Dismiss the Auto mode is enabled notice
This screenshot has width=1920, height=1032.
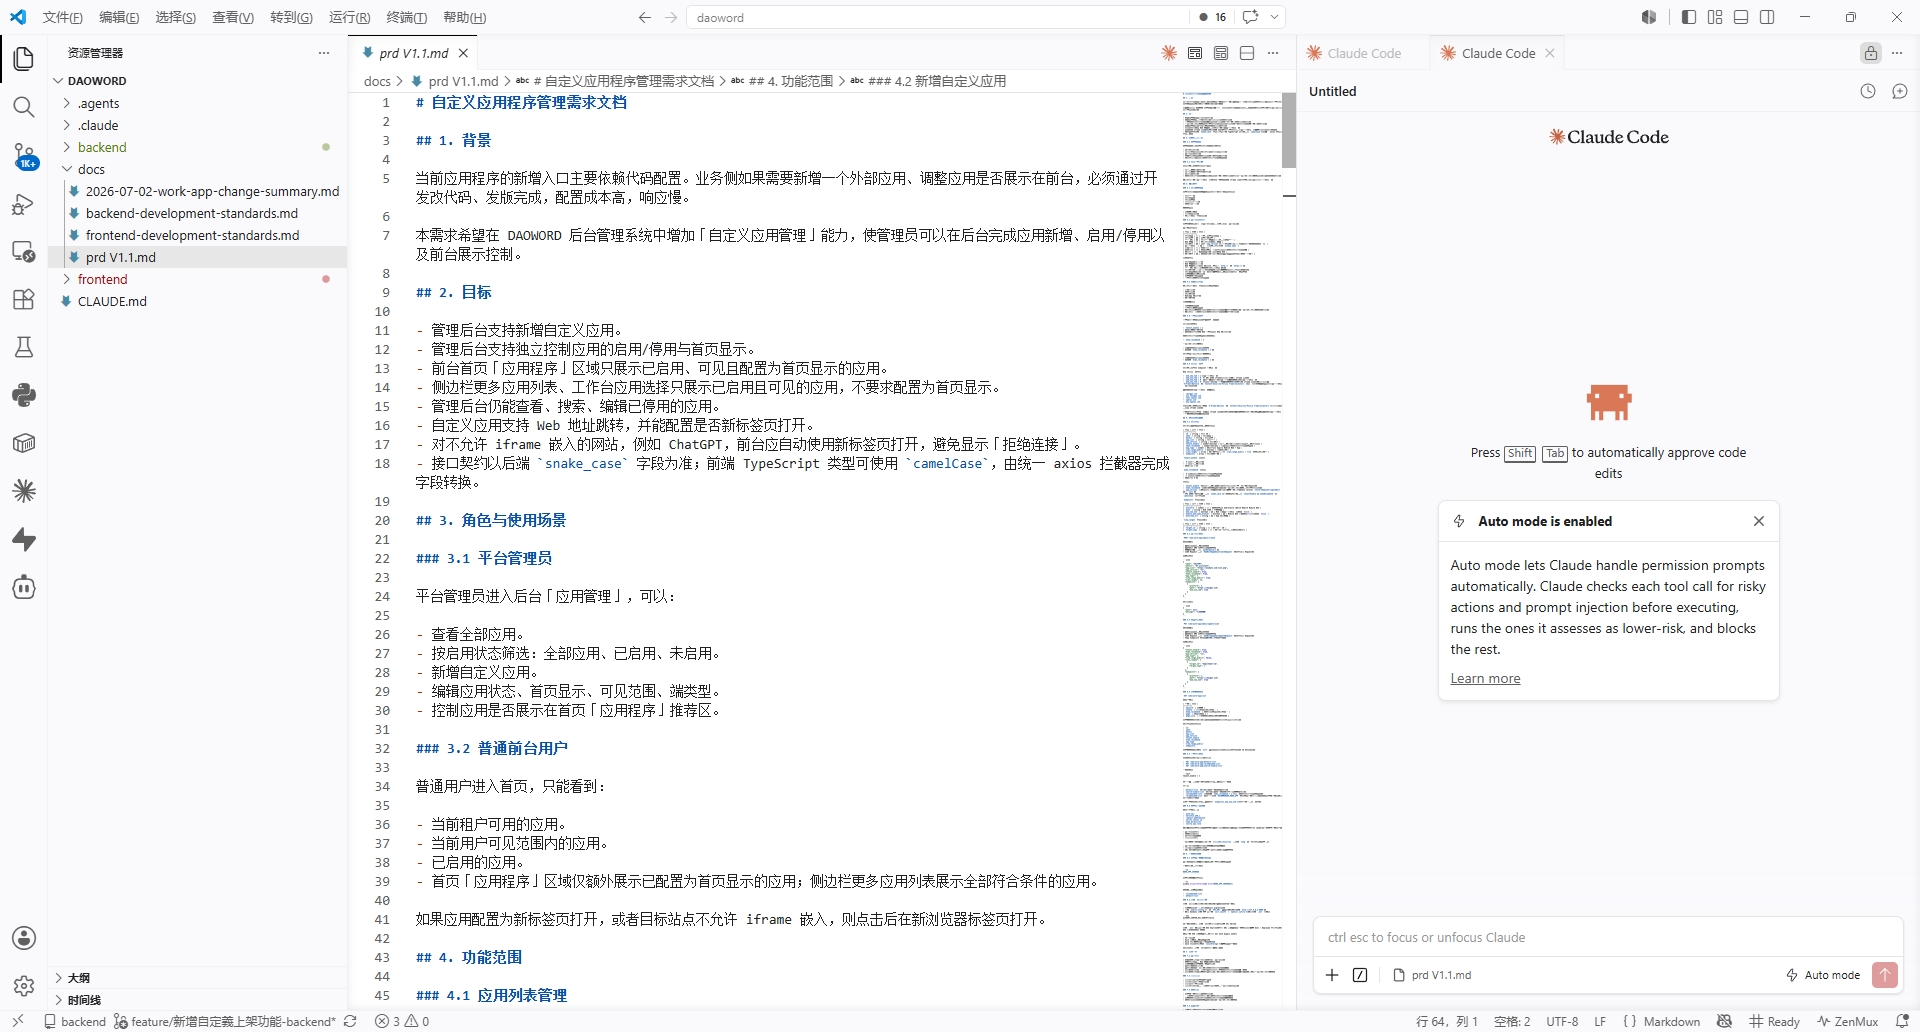coord(1759,521)
